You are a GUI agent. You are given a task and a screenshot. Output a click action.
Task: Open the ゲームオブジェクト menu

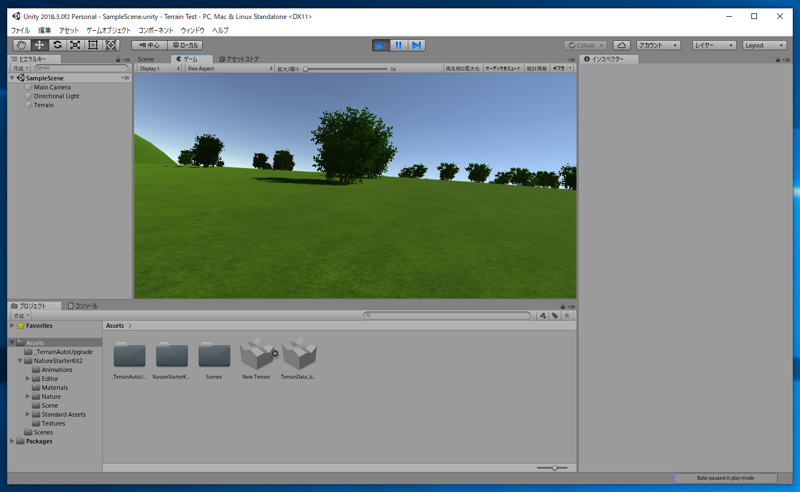108,31
